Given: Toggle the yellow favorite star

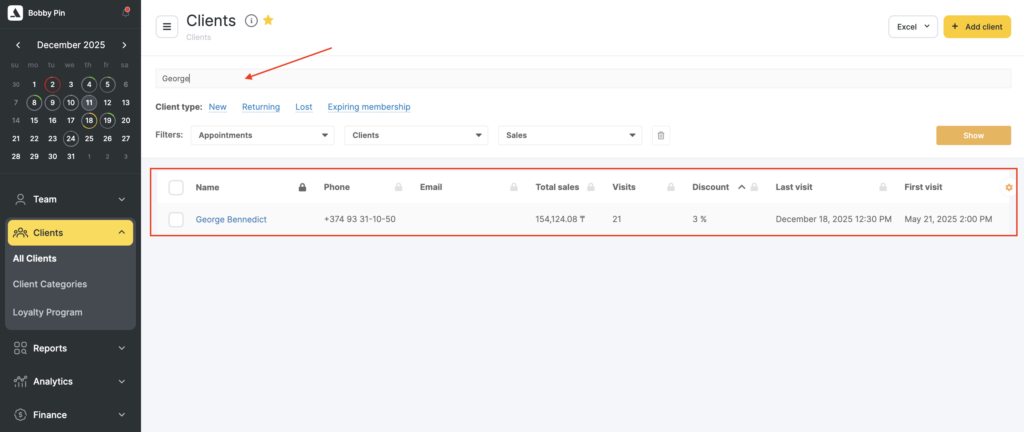Looking at the screenshot, I should pyautogui.click(x=268, y=21).
